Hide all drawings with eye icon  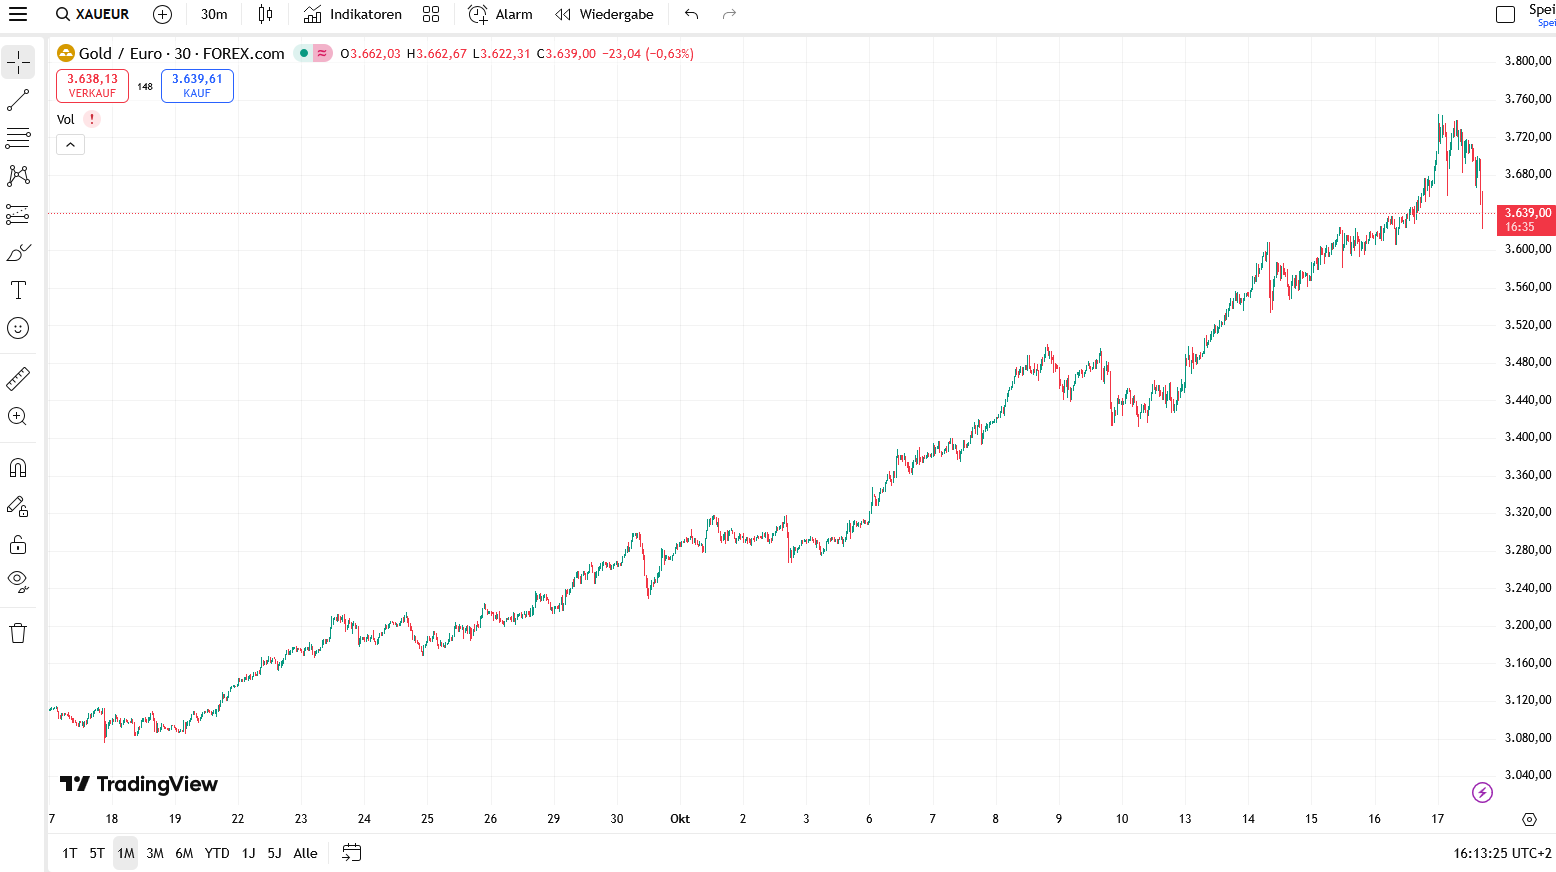(x=18, y=581)
